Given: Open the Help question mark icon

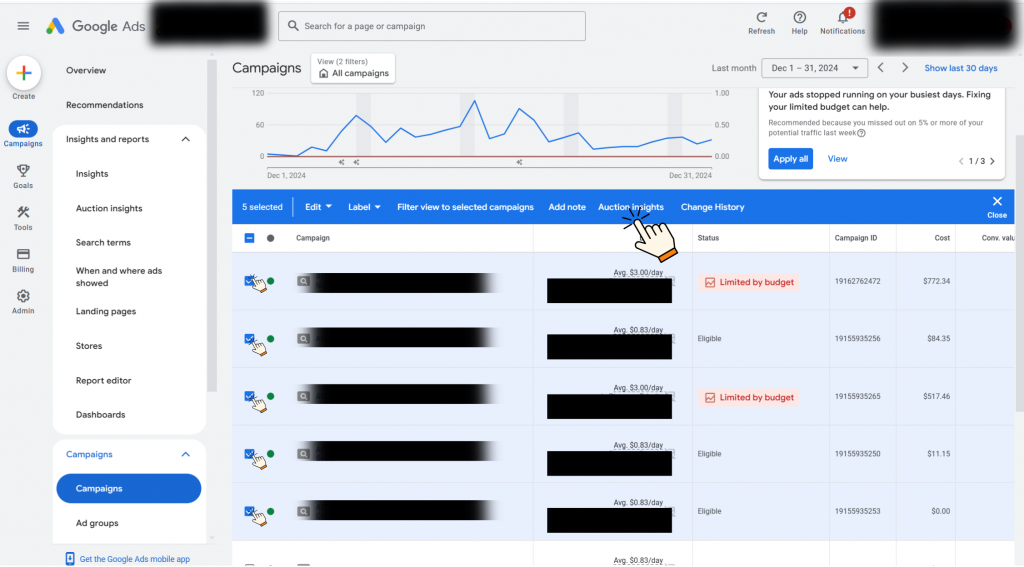Looking at the screenshot, I should (799, 18).
